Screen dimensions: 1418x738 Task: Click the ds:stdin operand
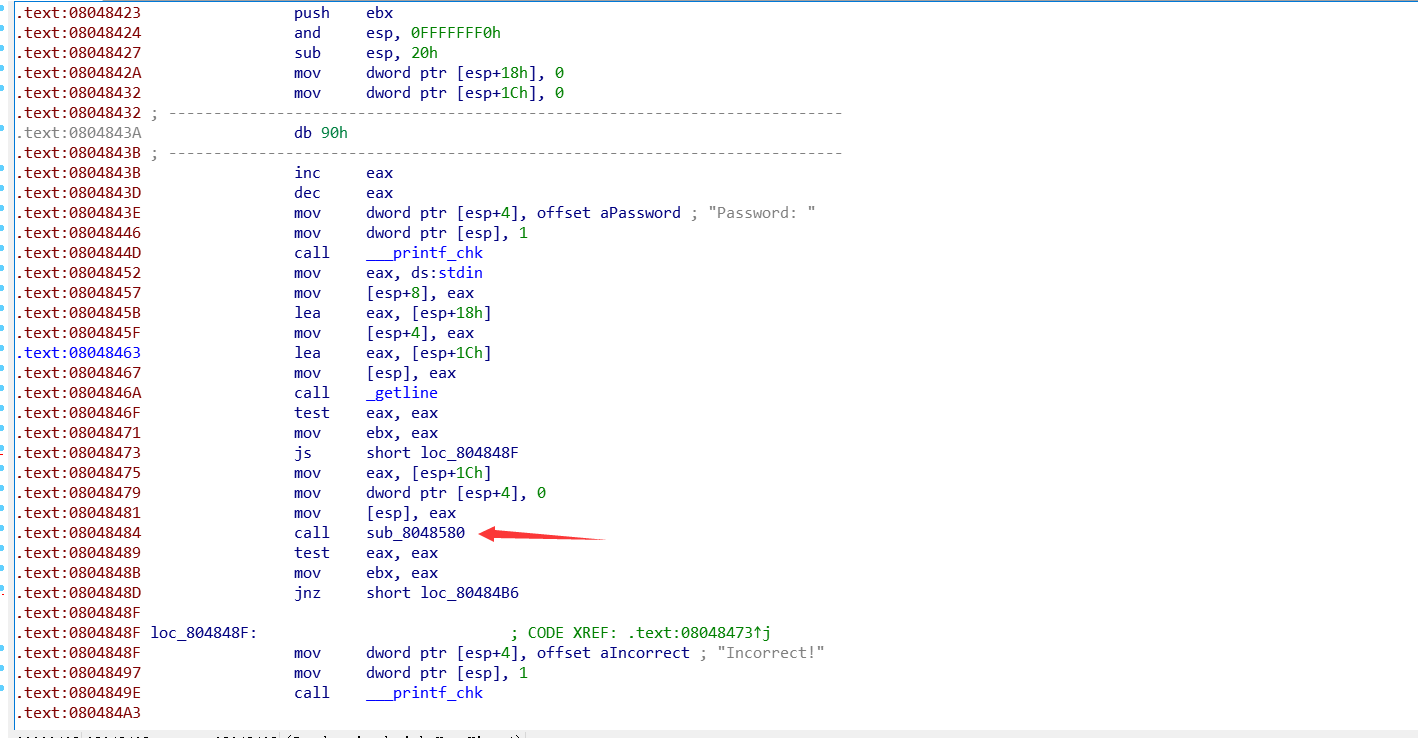[x=449, y=273]
